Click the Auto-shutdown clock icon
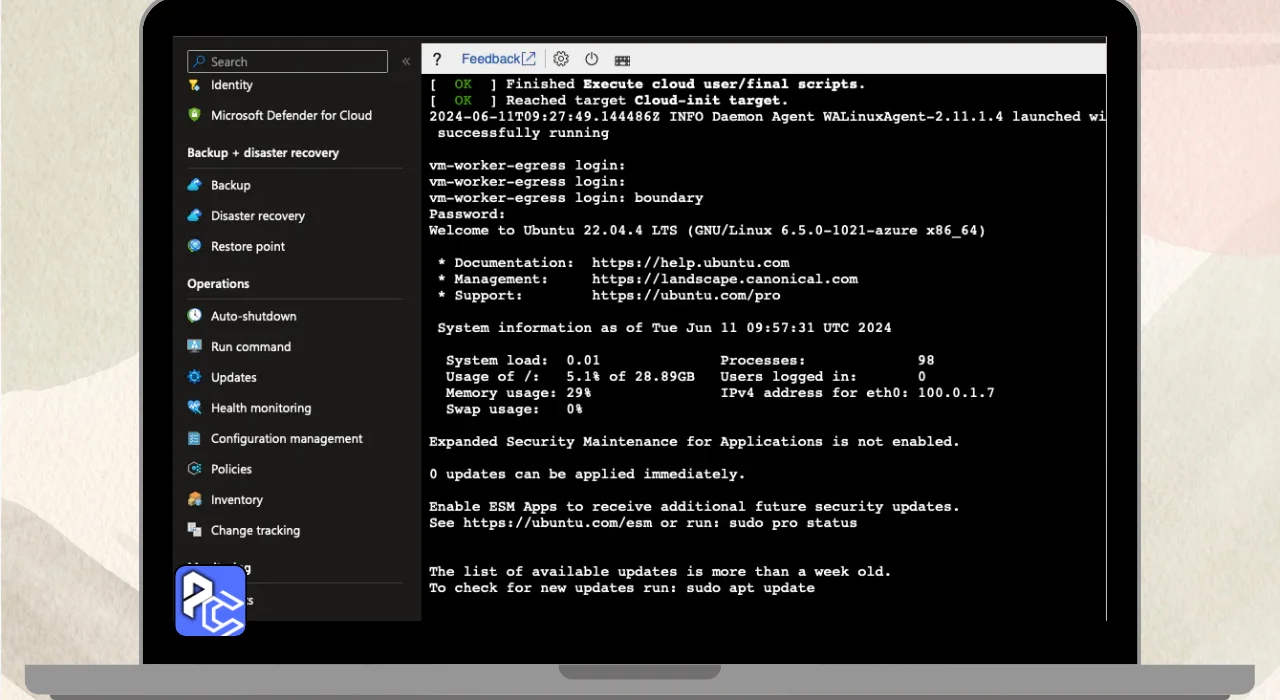 click(x=194, y=316)
